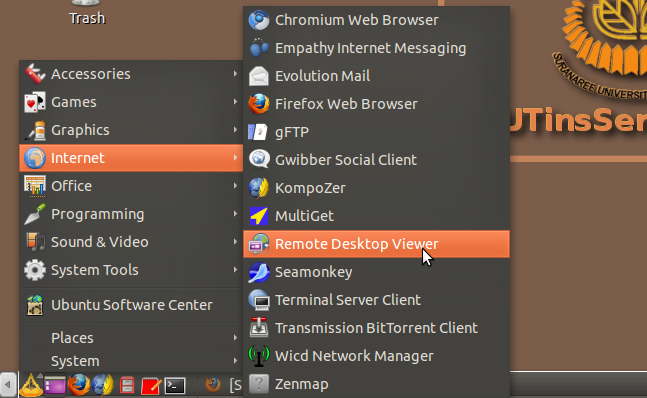647x398 pixels.
Task: Click the gFTP icon
Action: coord(259,132)
